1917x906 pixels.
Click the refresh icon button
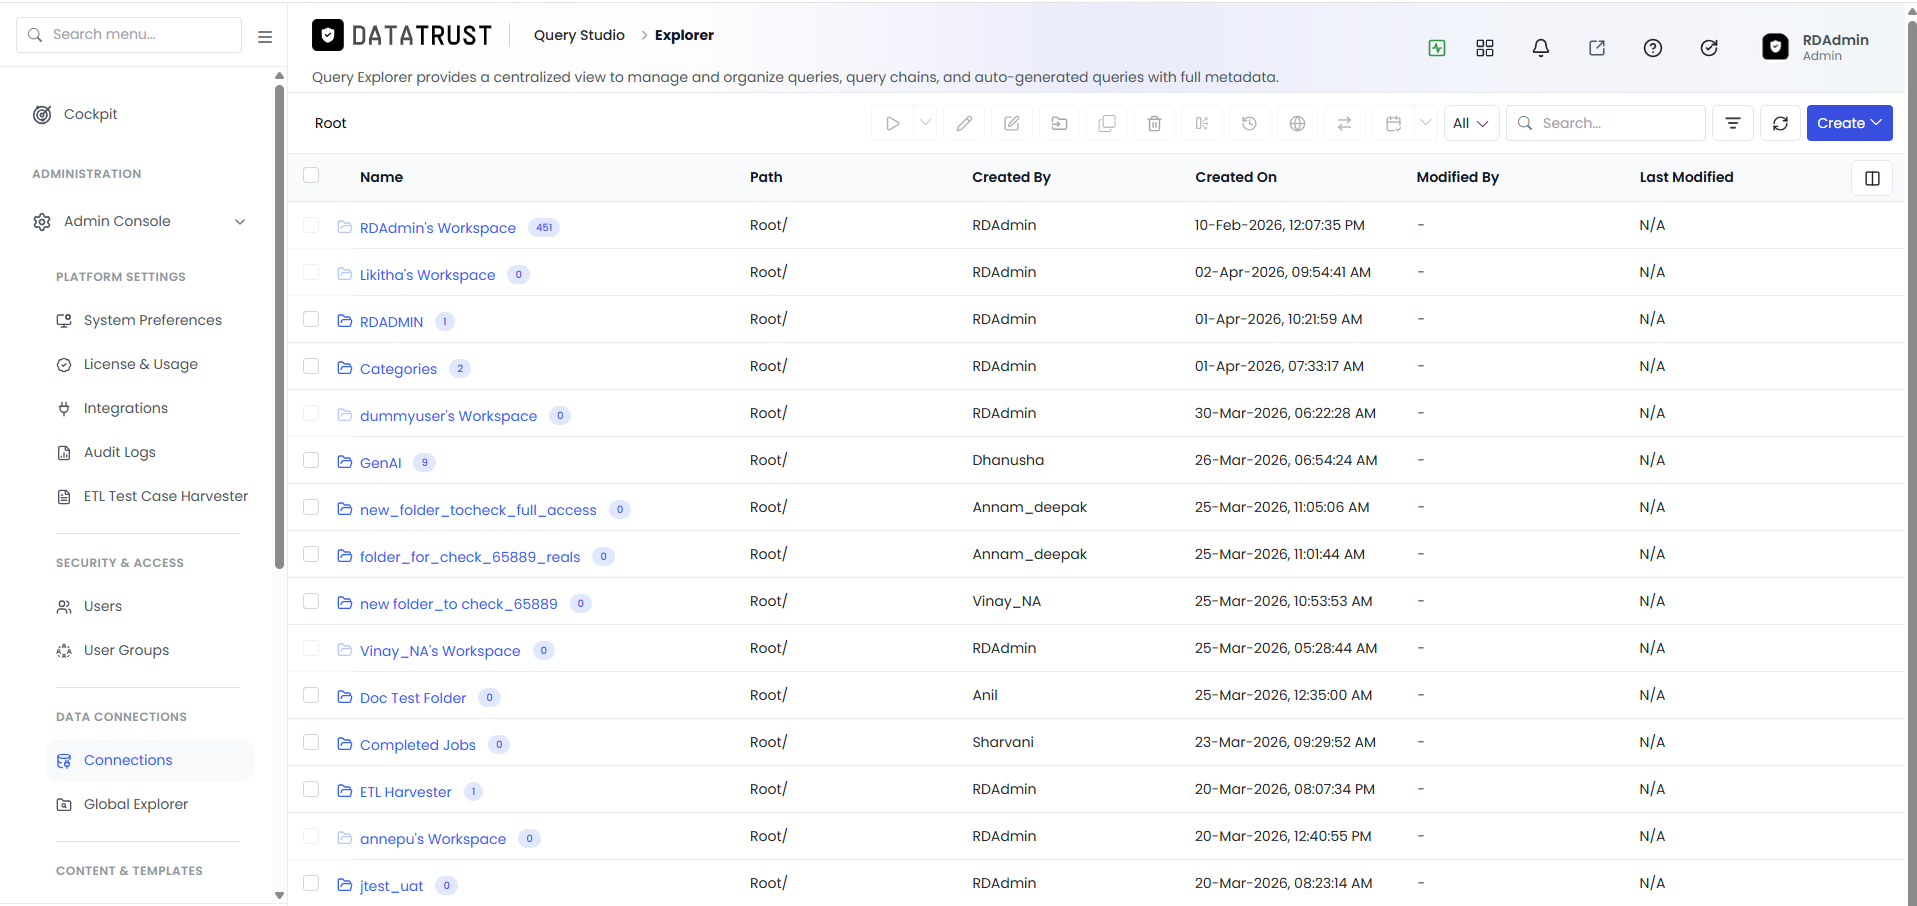click(x=1780, y=123)
